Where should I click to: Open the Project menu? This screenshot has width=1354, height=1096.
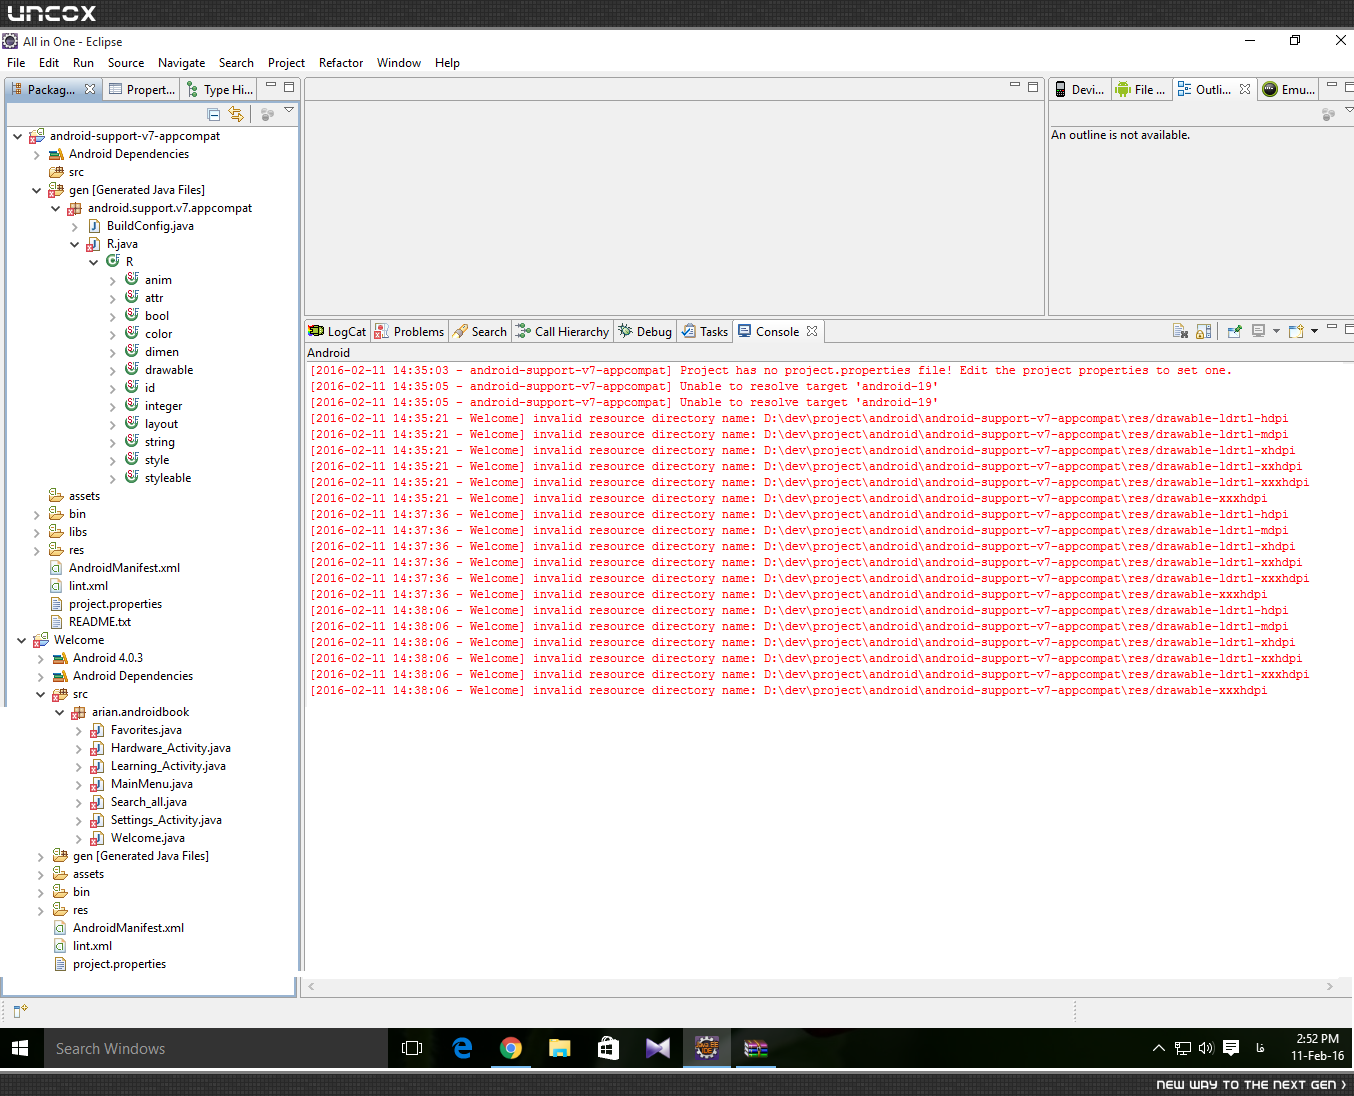pyautogui.click(x=286, y=63)
